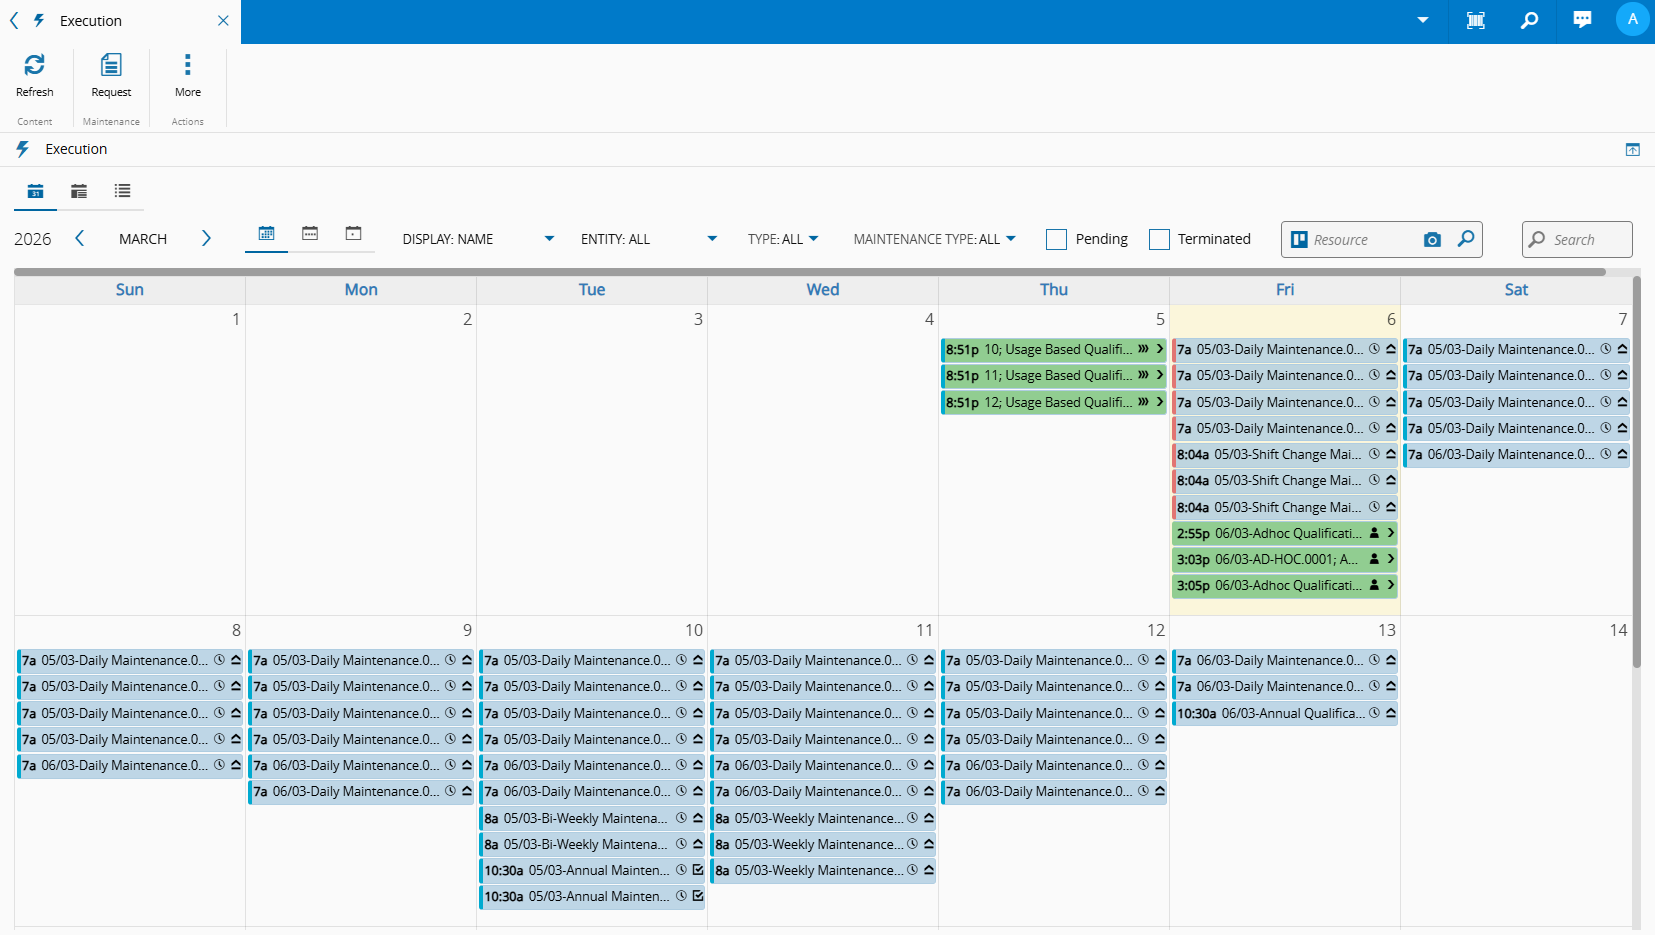Go to previous month with left arrow

[x=80, y=238]
